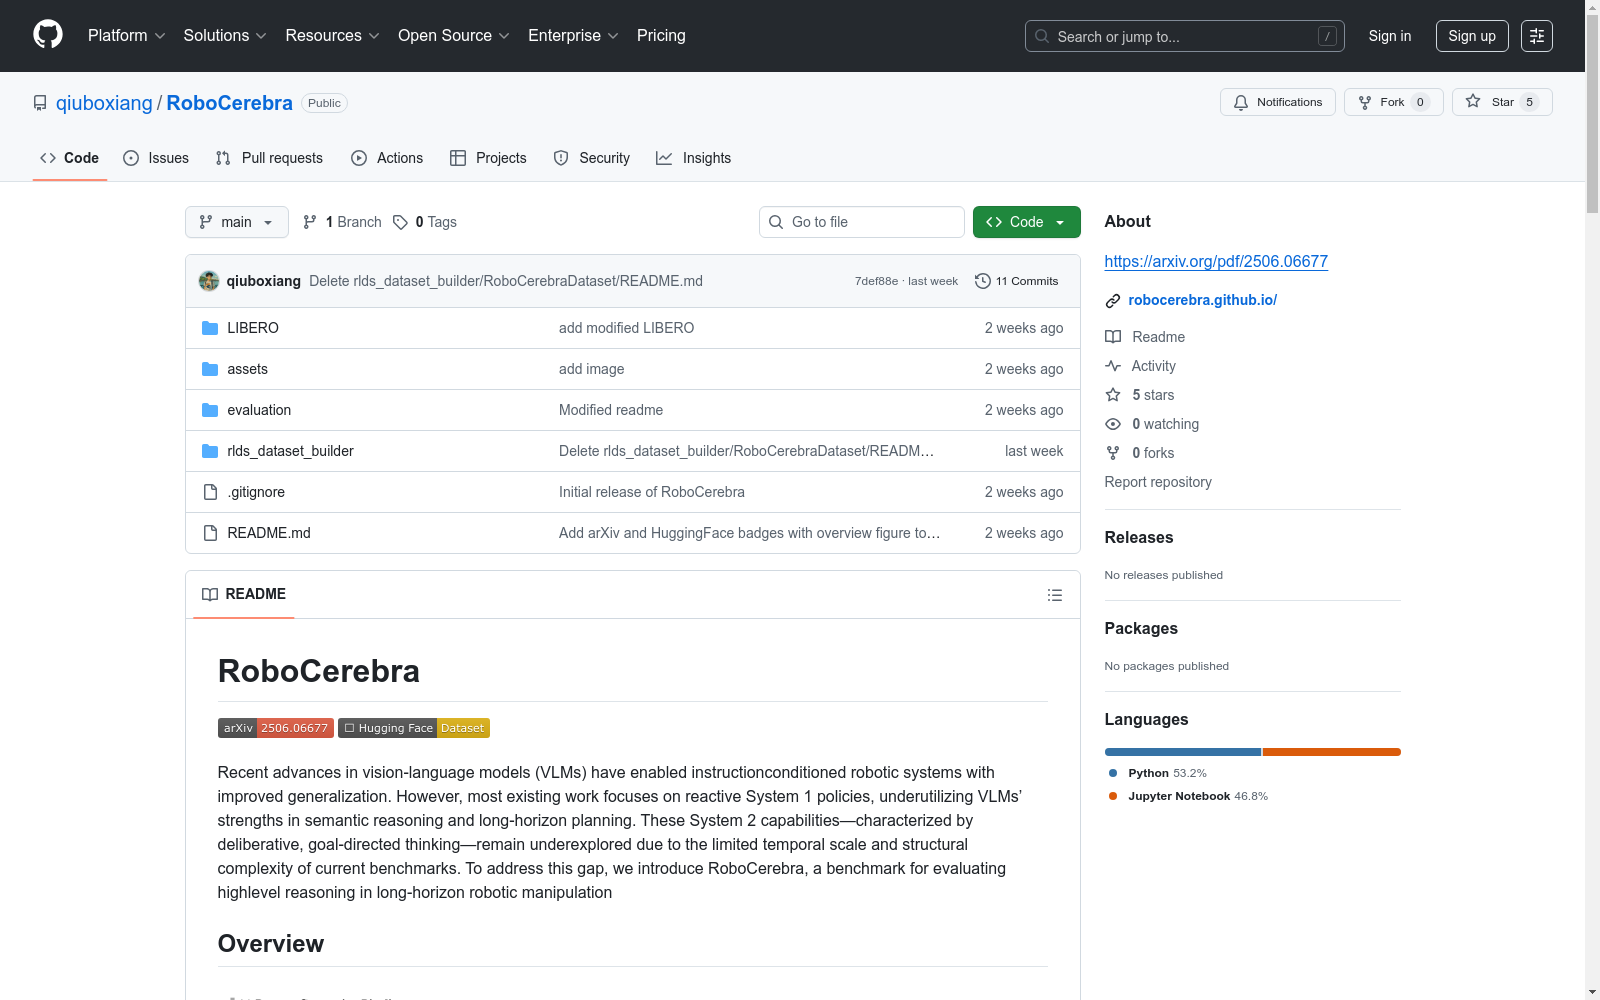Click the repository icon beside qiuboxiang
The height and width of the screenshot is (1000, 1600).
[40, 103]
